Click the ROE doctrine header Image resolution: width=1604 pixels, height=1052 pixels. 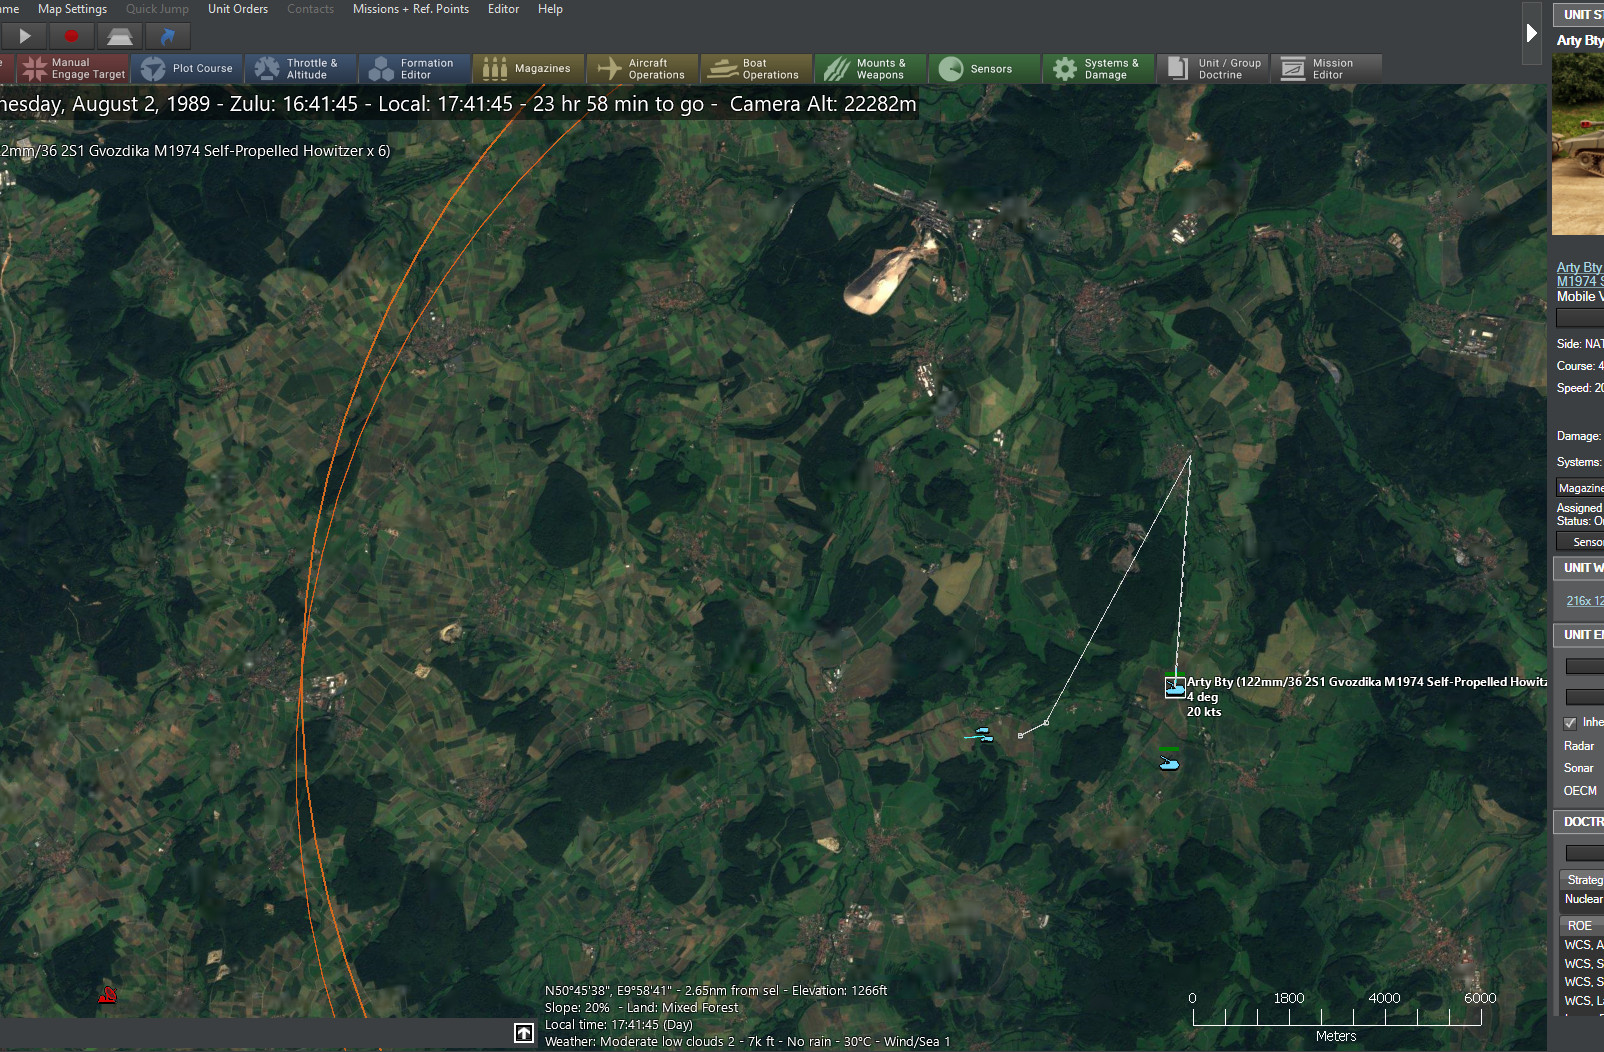pyautogui.click(x=1582, y=926)
